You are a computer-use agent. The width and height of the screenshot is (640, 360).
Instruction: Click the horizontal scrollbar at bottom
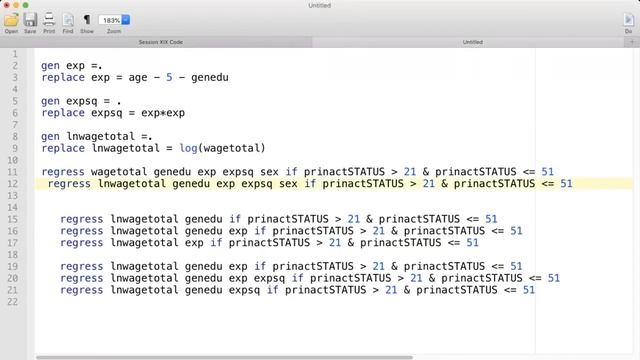pos(224,358)
